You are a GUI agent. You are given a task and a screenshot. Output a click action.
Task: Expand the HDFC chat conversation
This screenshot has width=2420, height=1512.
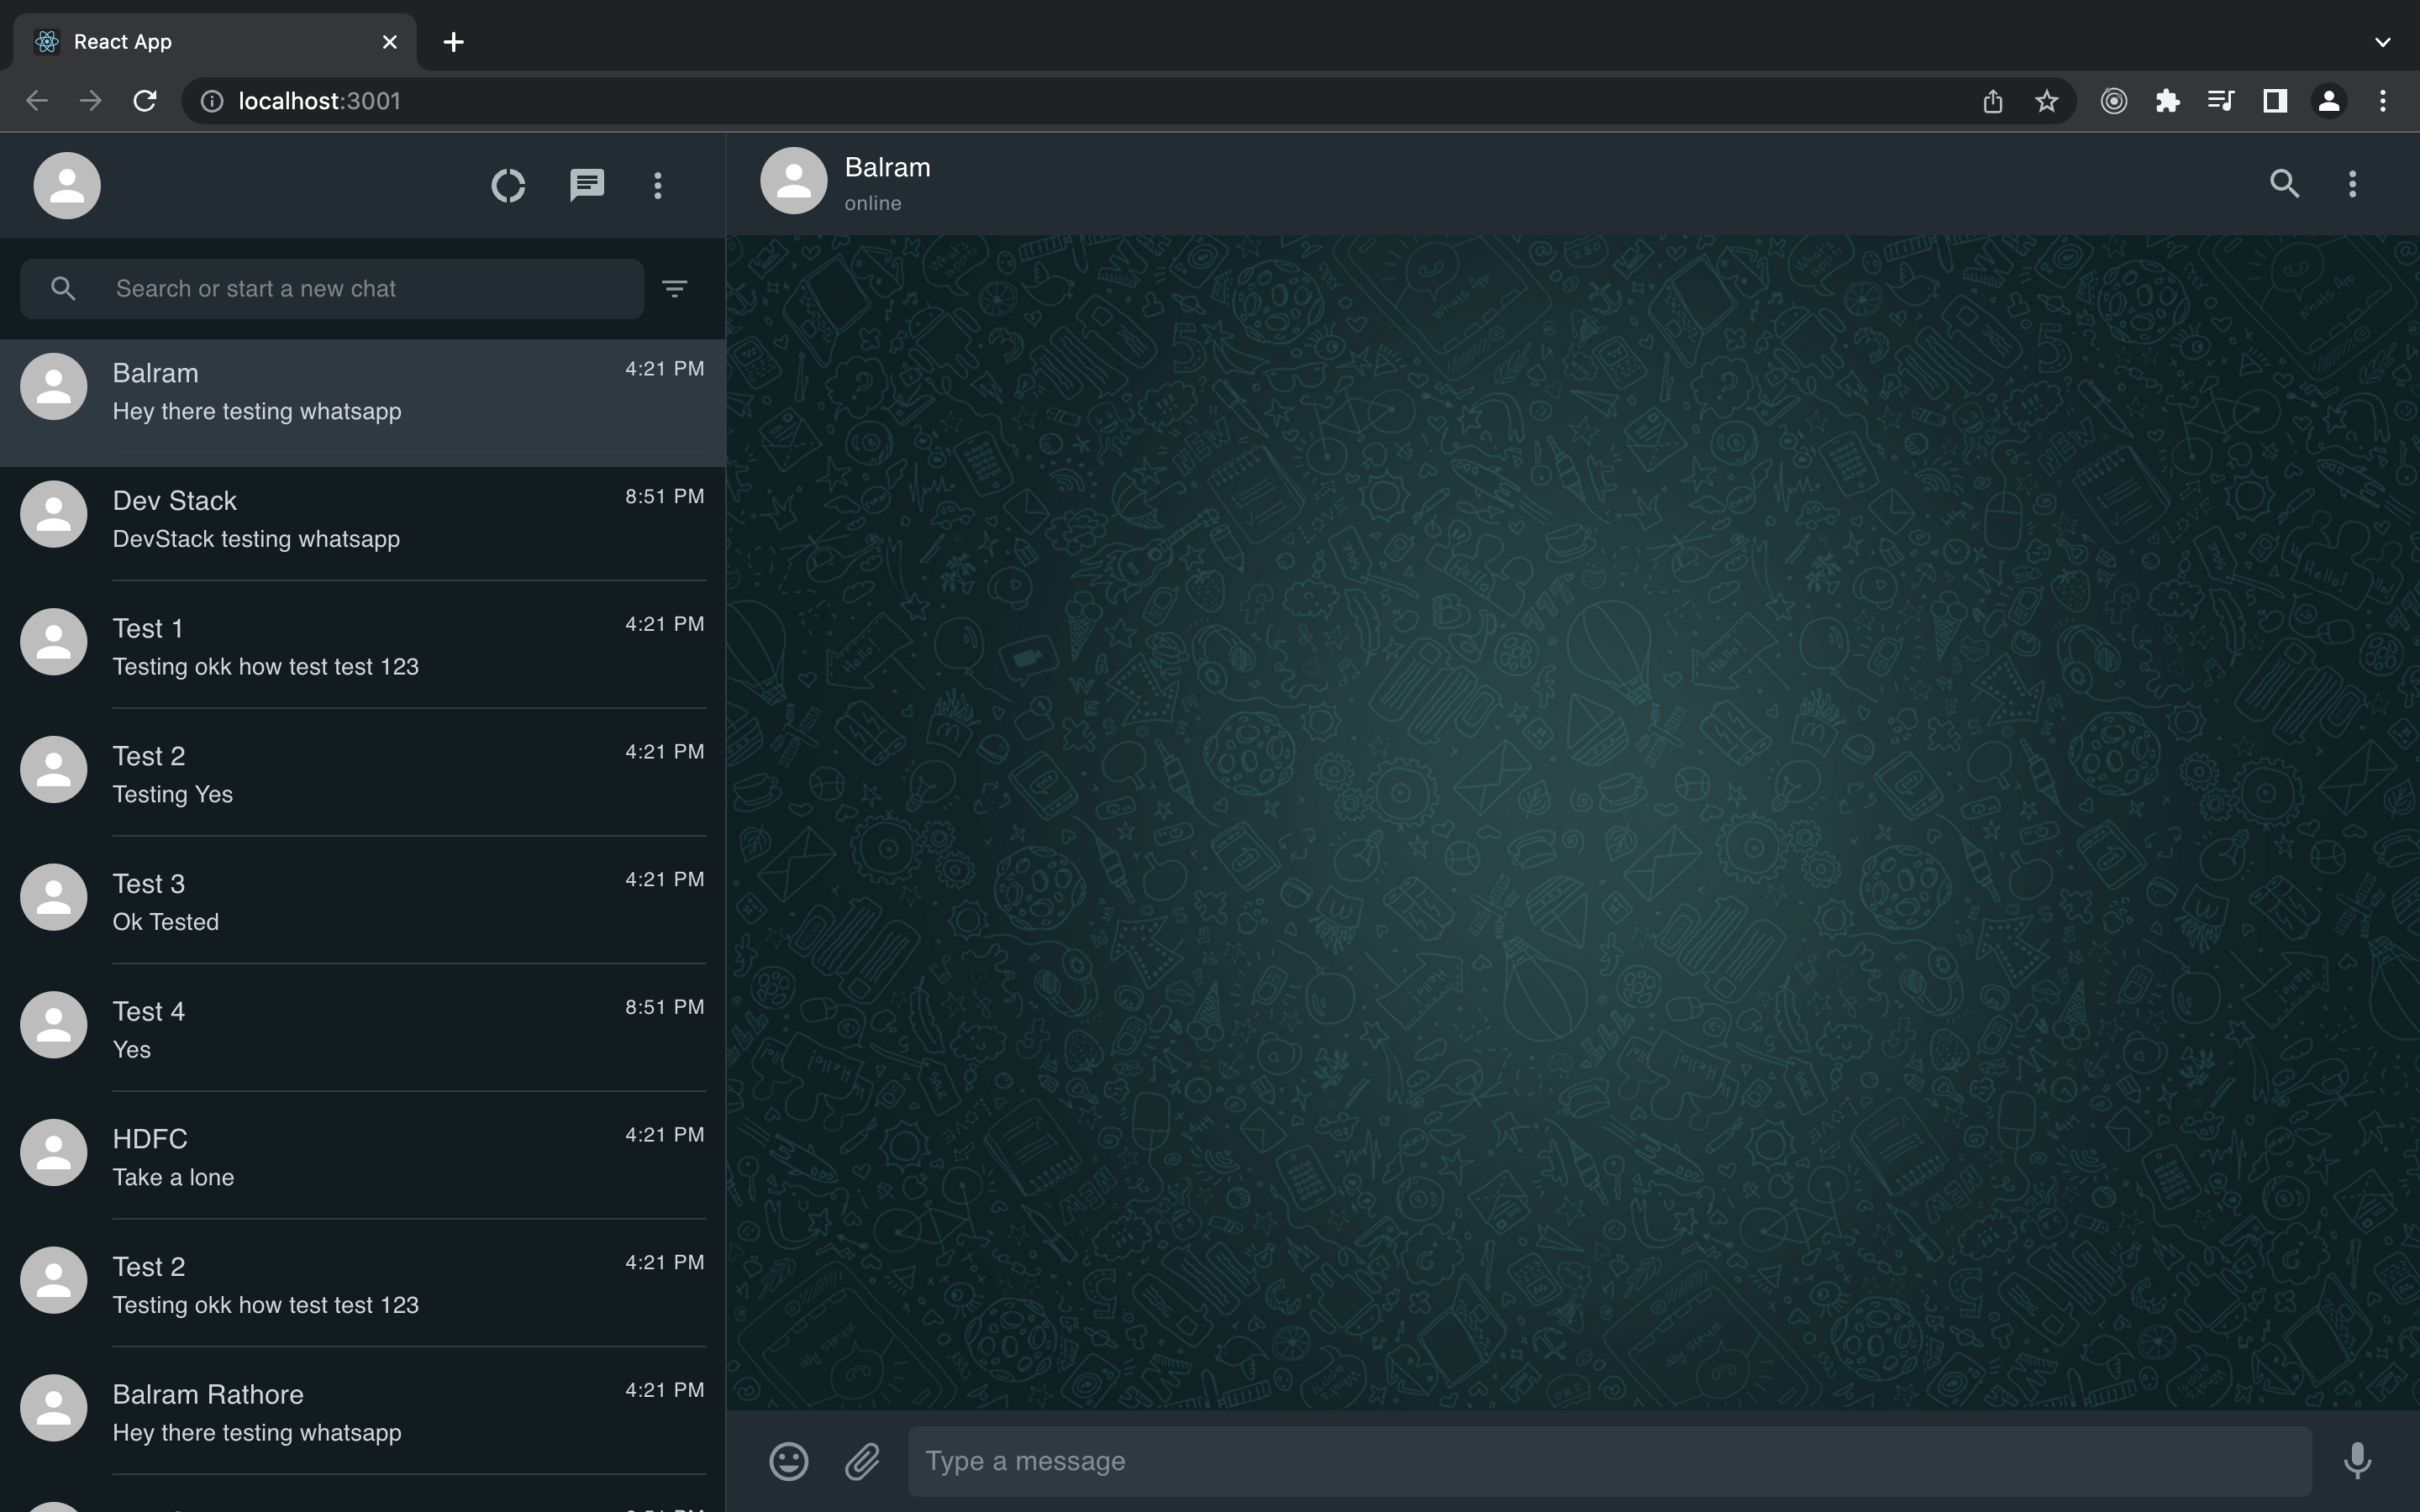(x=362, y=1153)
